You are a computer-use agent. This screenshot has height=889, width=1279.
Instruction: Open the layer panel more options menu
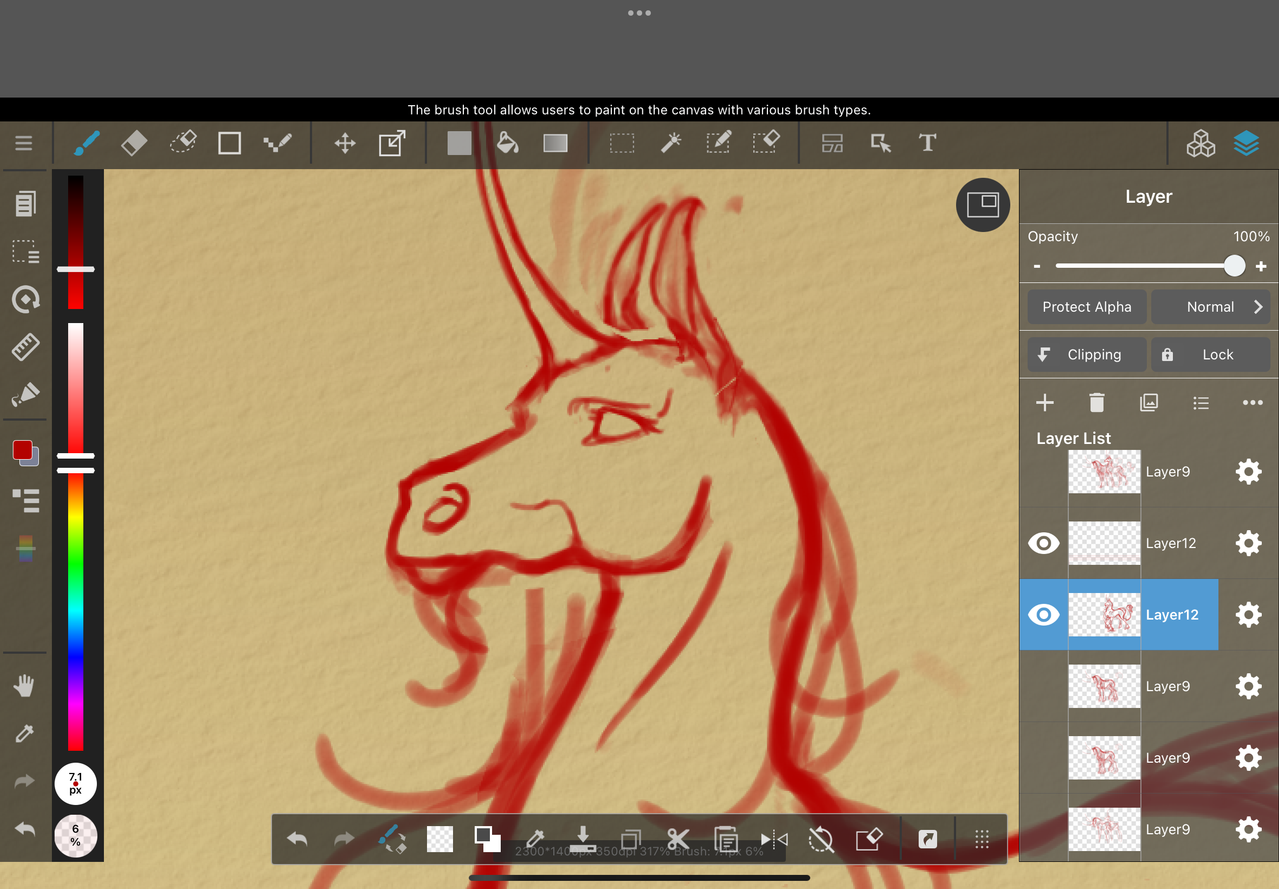[x=1253, y=402]
